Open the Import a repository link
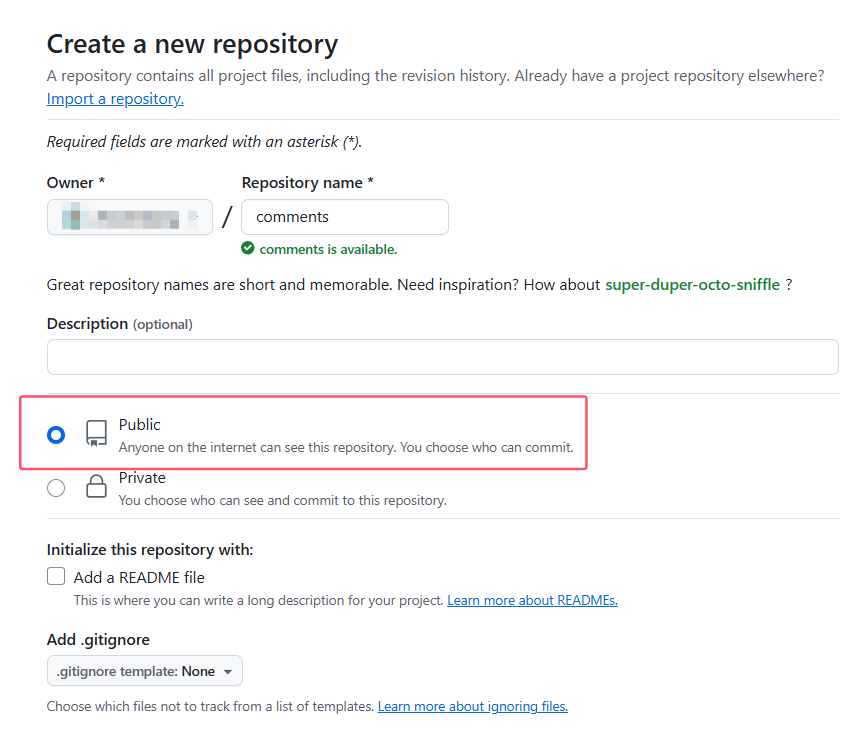The width and height of the screenshot is (857, 735). coord(115,99)
